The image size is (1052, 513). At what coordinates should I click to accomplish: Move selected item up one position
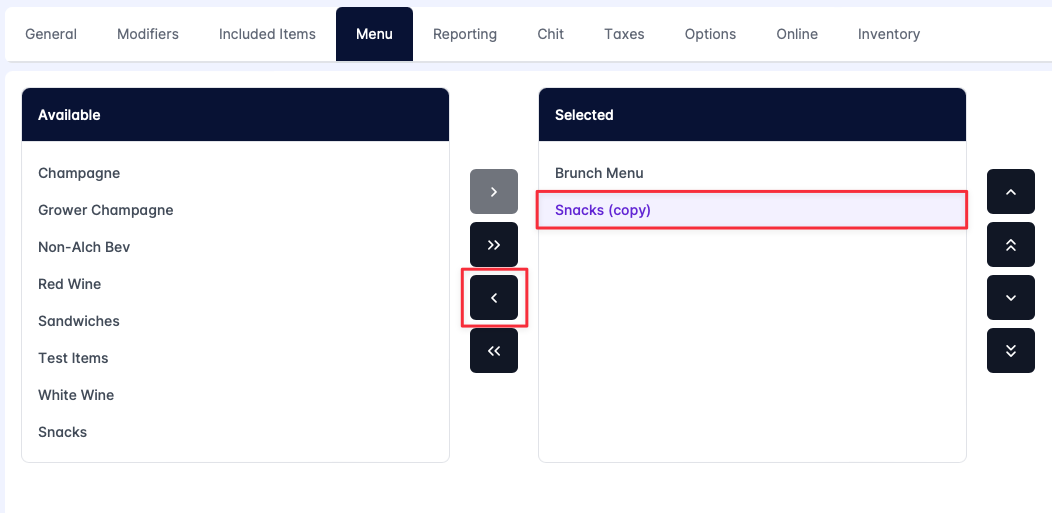coord(1010,191)
